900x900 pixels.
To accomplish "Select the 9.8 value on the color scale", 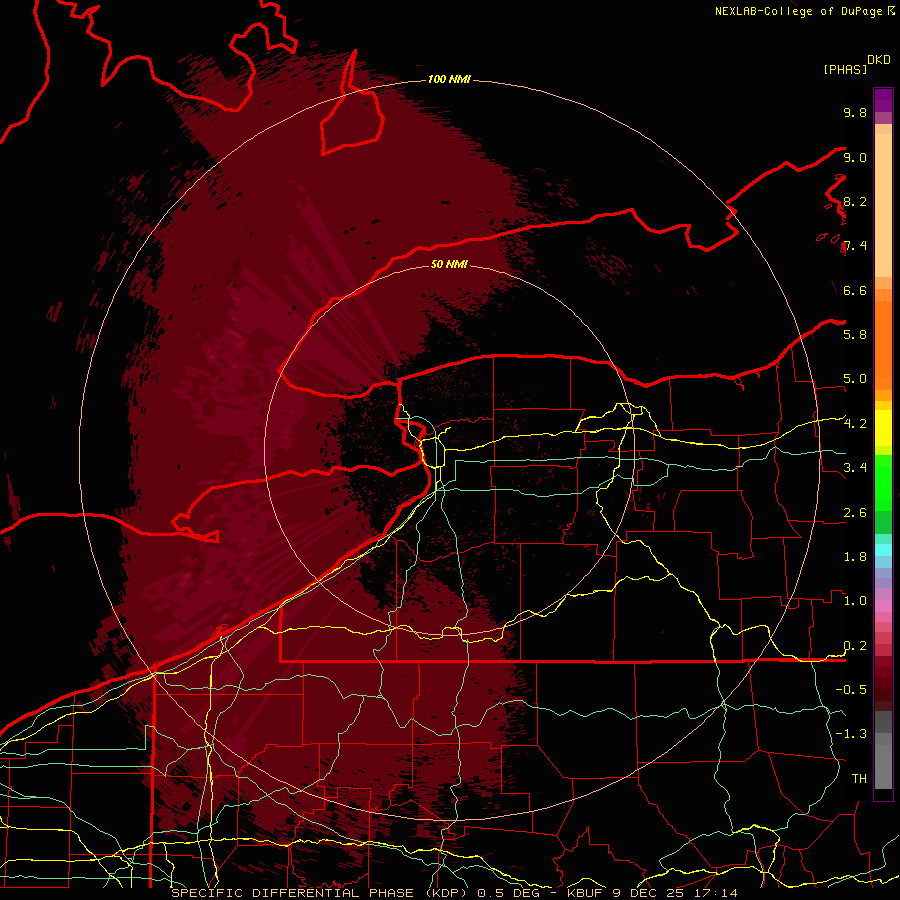I will (855, 112).
